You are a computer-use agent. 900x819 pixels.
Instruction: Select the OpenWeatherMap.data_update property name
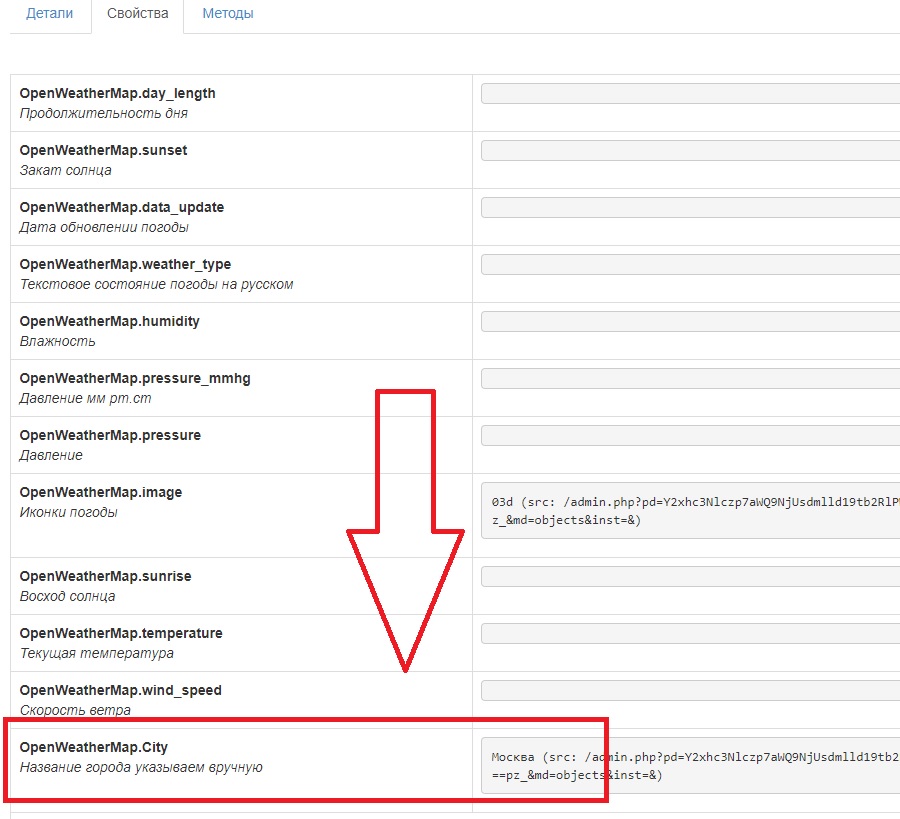coord(122,207)
